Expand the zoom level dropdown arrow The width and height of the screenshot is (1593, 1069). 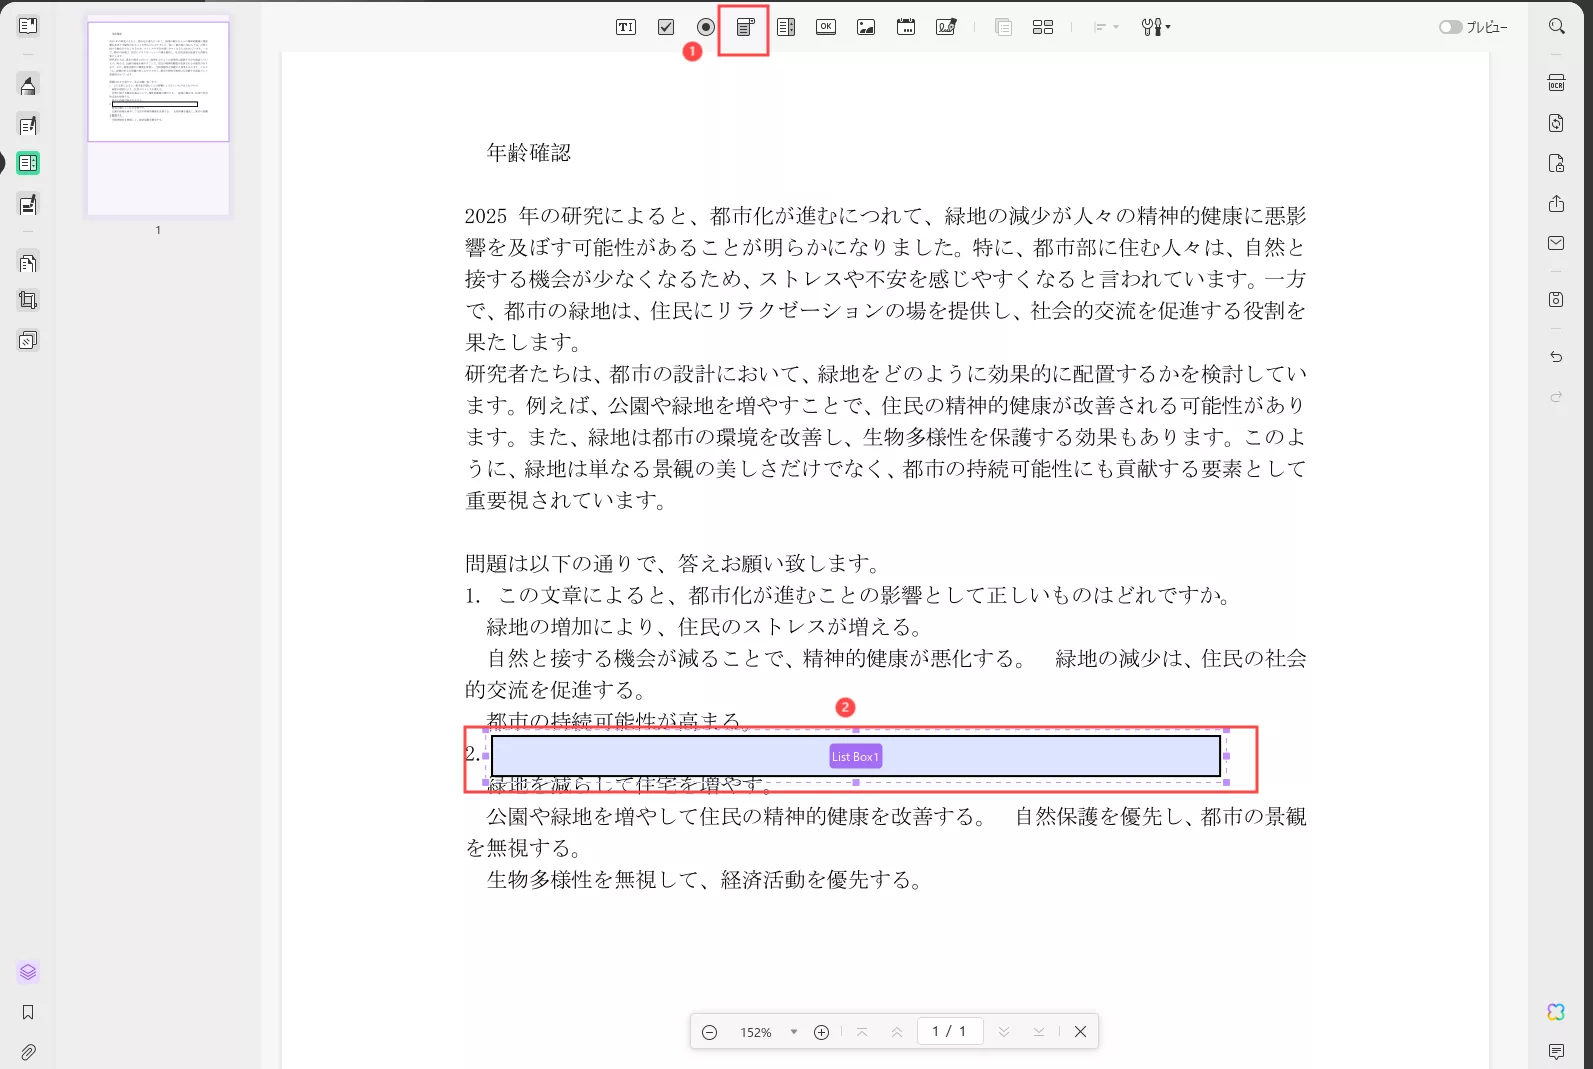[794, 1032]
